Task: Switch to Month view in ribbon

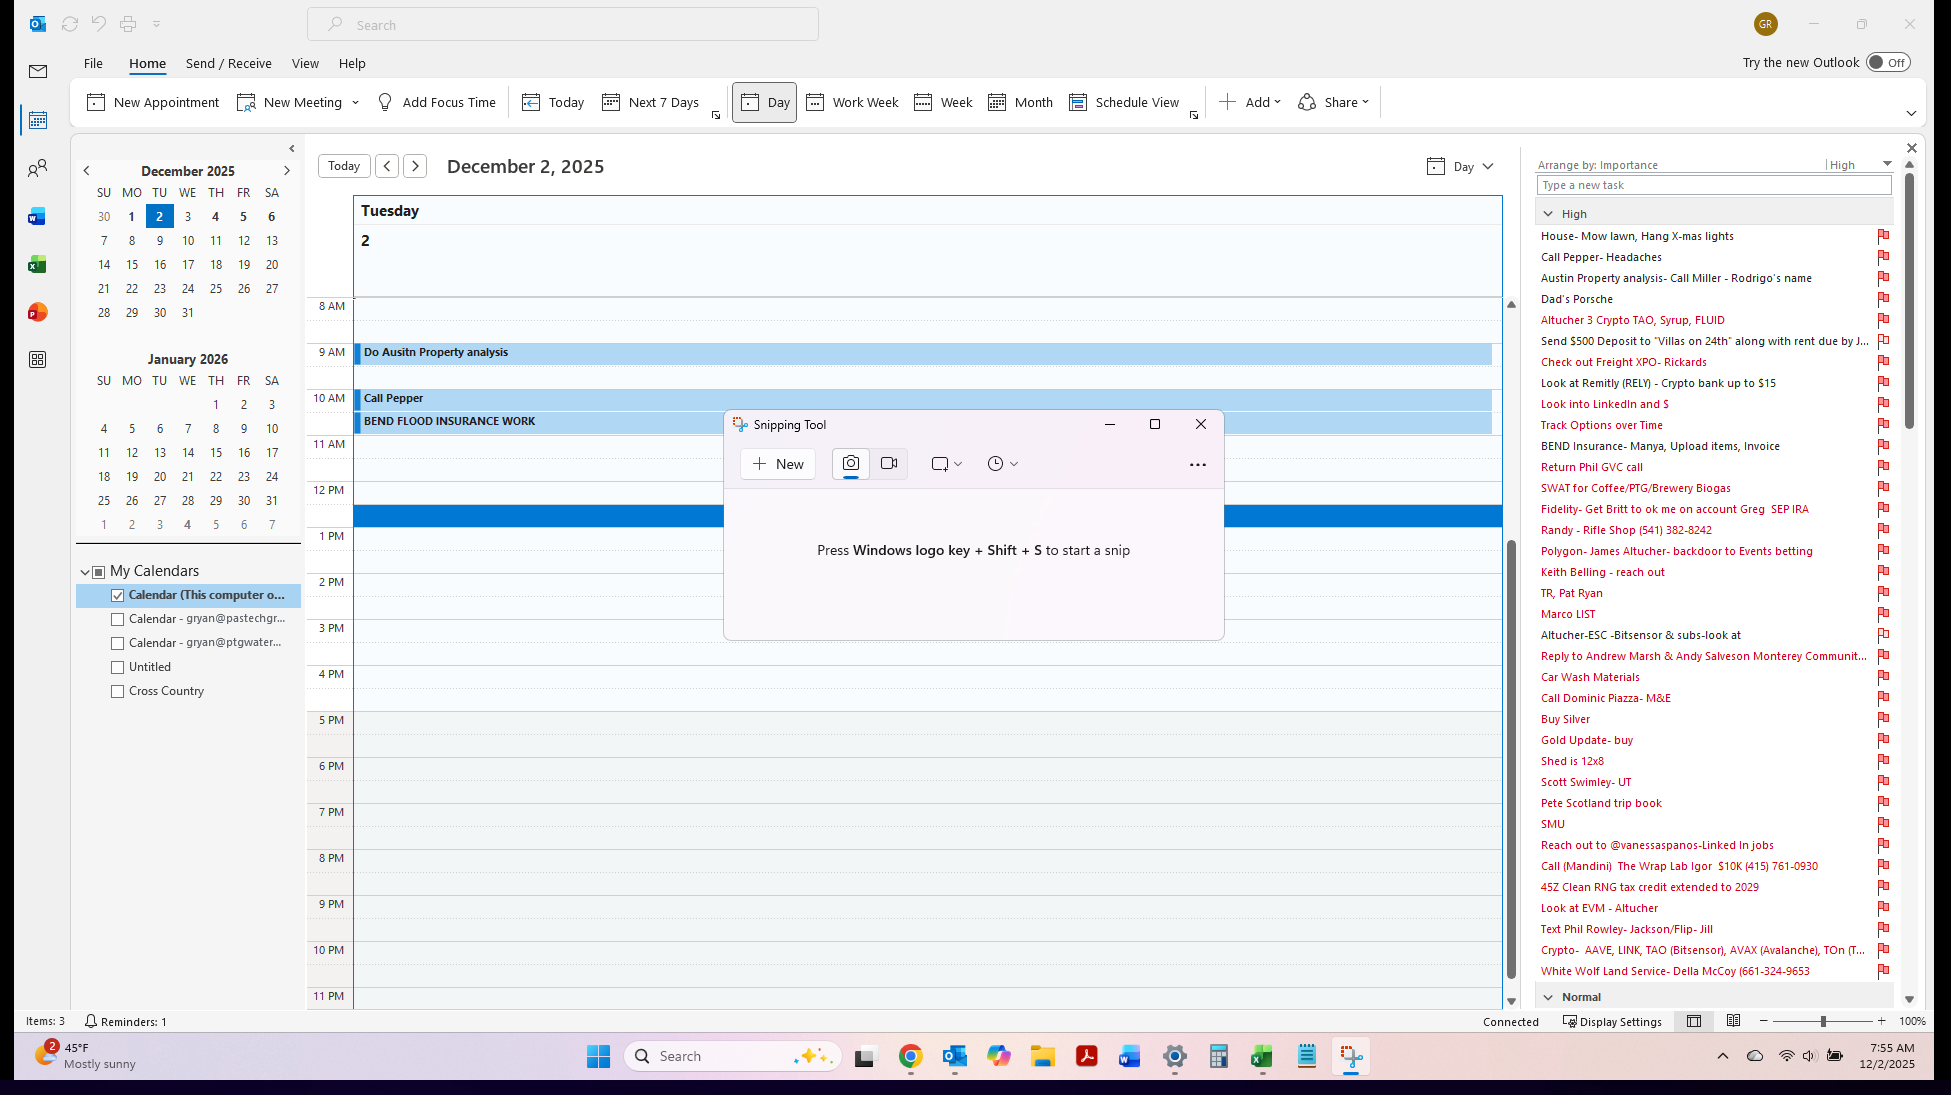Action: [1020, 102]
